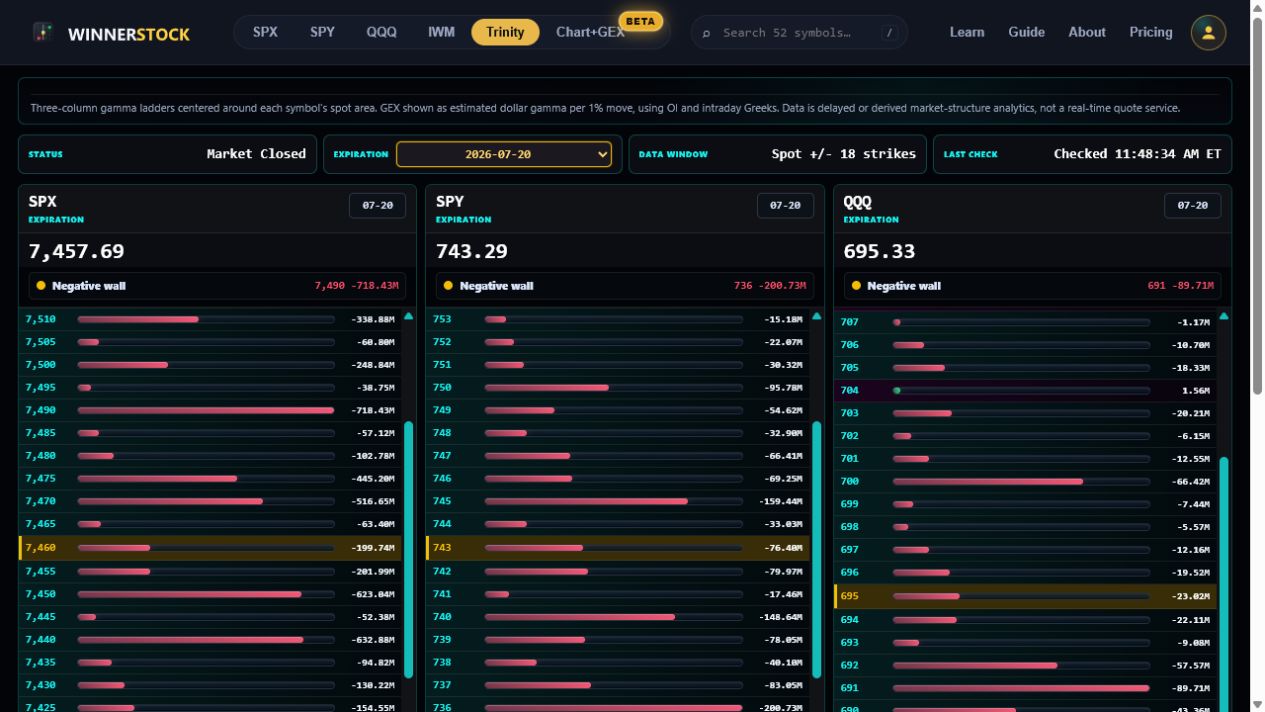
Task: Select QQQ strike row 704
Action: click(x=1025, y=390)
